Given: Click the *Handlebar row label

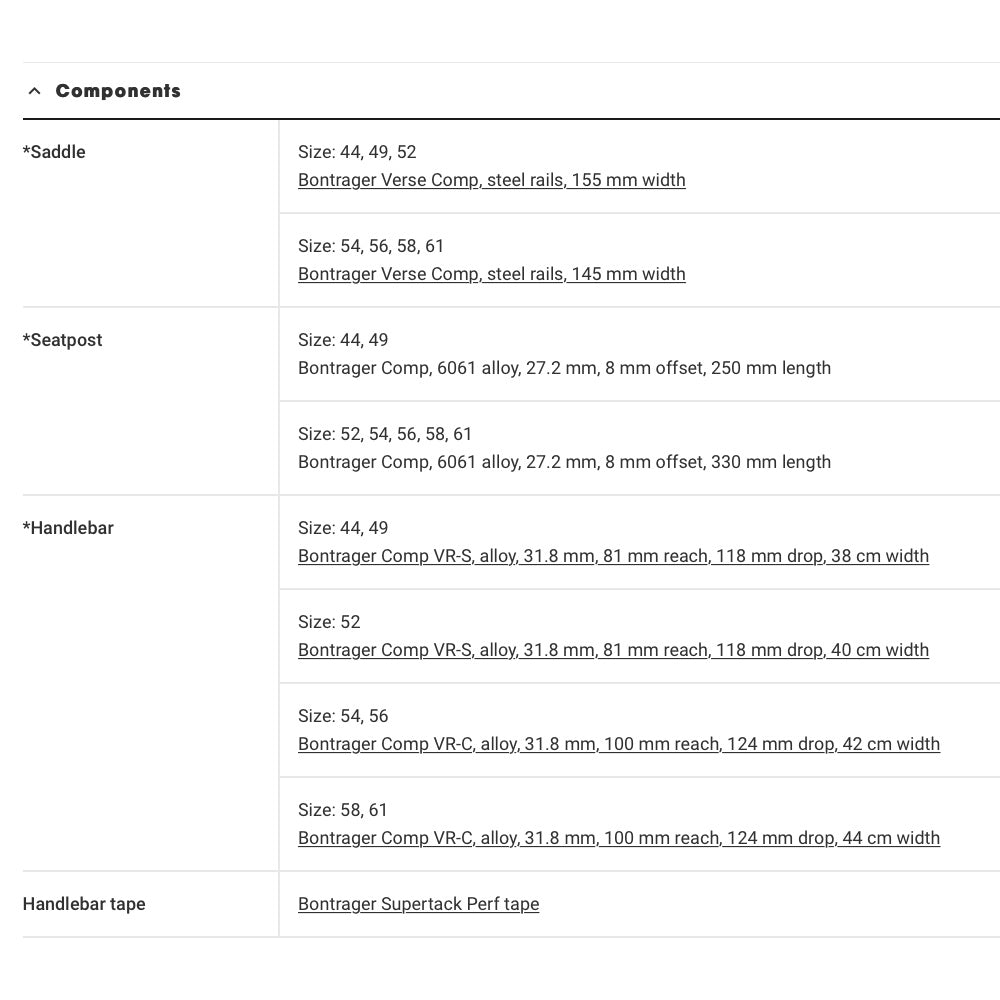Looking at the screenshot, I should coord(68,528).
